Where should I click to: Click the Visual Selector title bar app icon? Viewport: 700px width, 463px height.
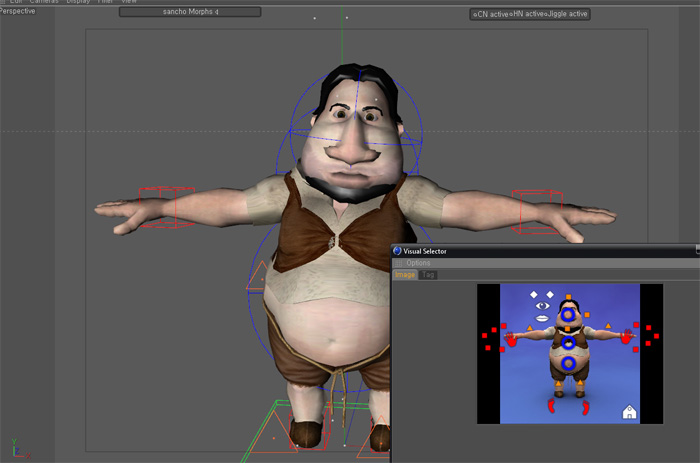(397, 251)
